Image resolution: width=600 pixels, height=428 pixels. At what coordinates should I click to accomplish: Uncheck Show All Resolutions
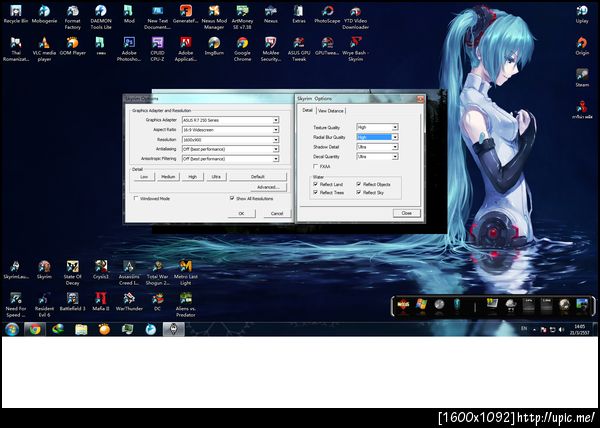pyautogui.click(x=232, y=198)
